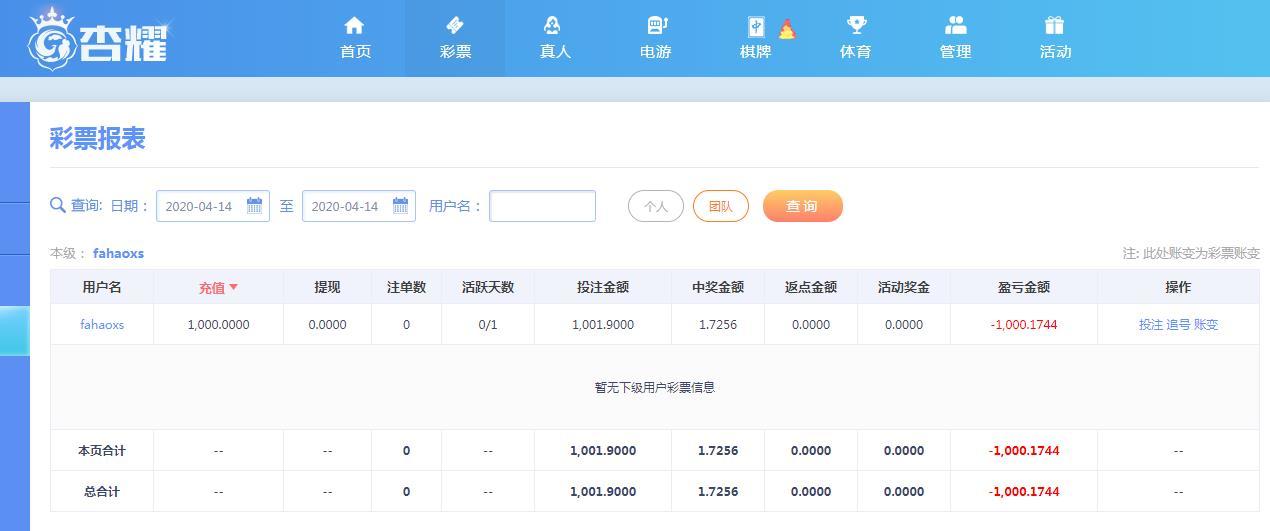The image size is (1270, 531).
Task: Click the 体育 trophy icon
Action: pyautogui.click(x=856, y=25)
